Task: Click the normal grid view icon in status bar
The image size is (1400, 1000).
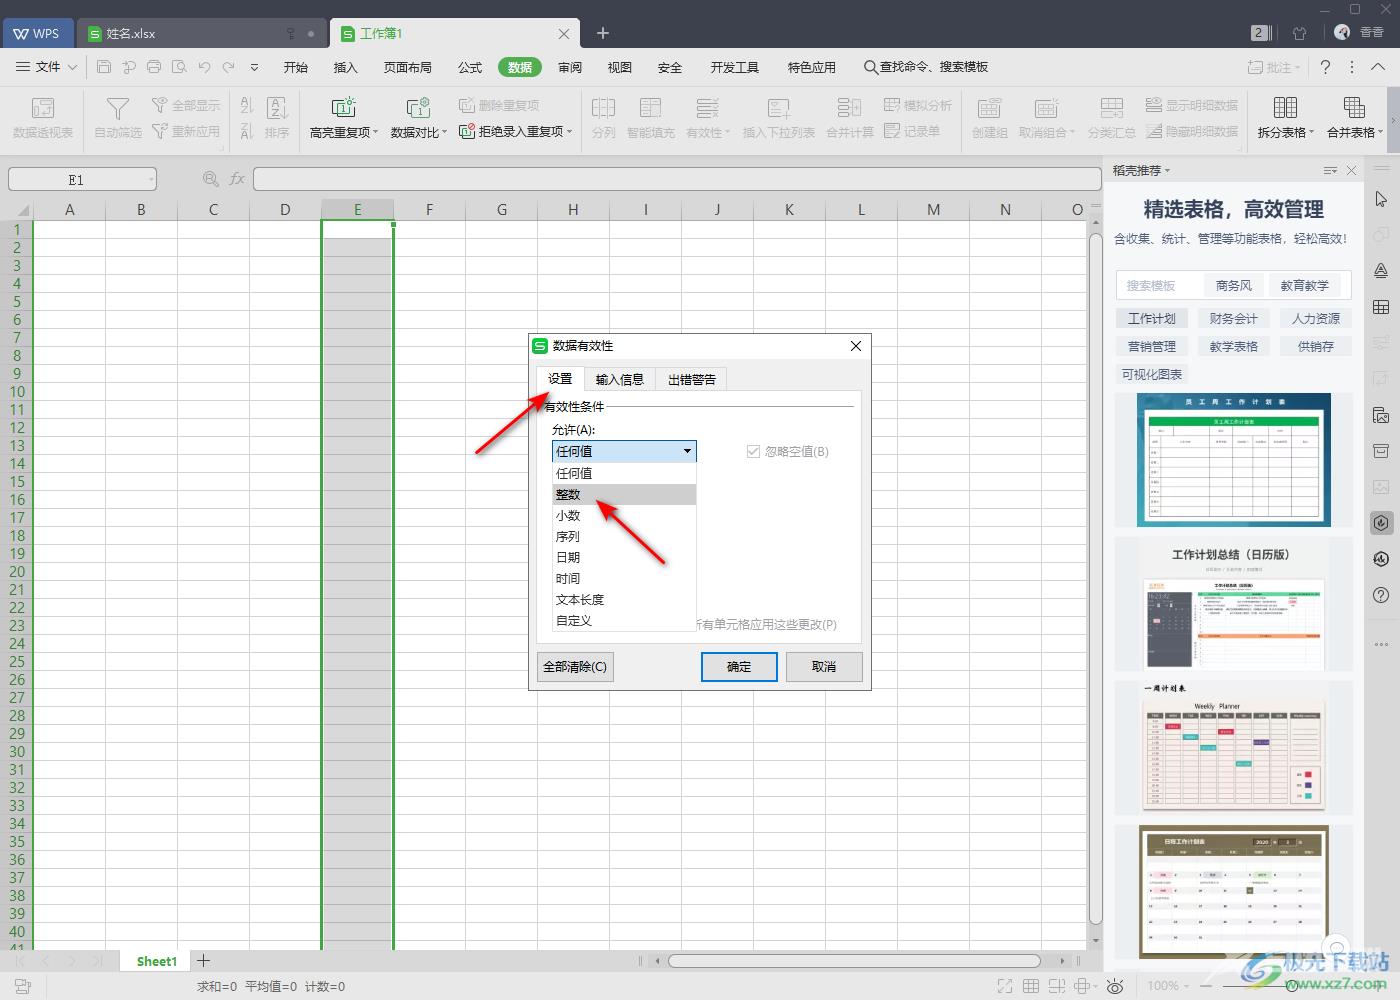Action: click(x=1031, y=986)
